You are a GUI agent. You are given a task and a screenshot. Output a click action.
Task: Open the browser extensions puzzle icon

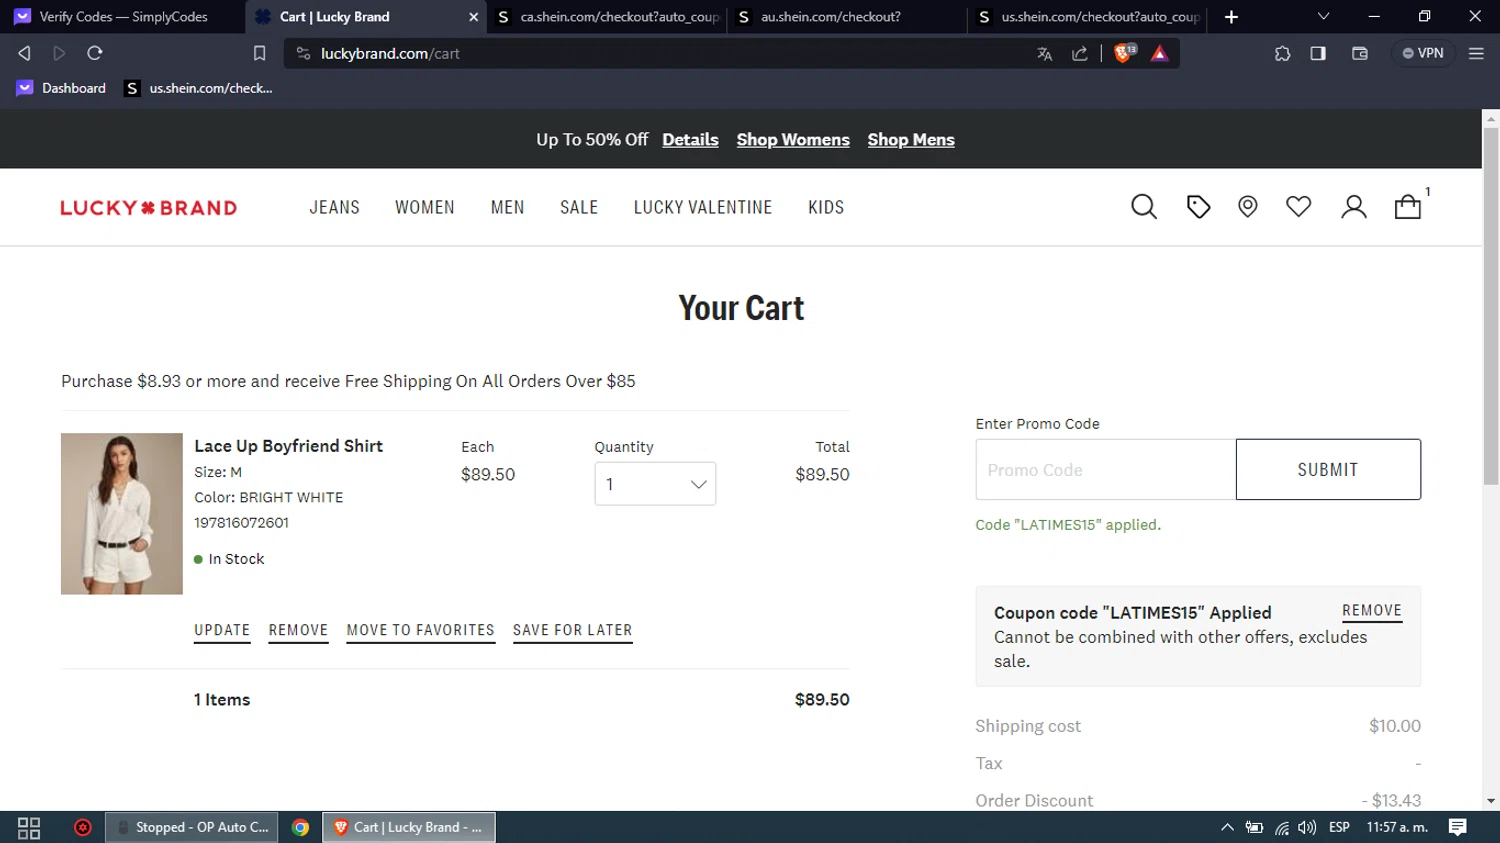[1282, 54]
